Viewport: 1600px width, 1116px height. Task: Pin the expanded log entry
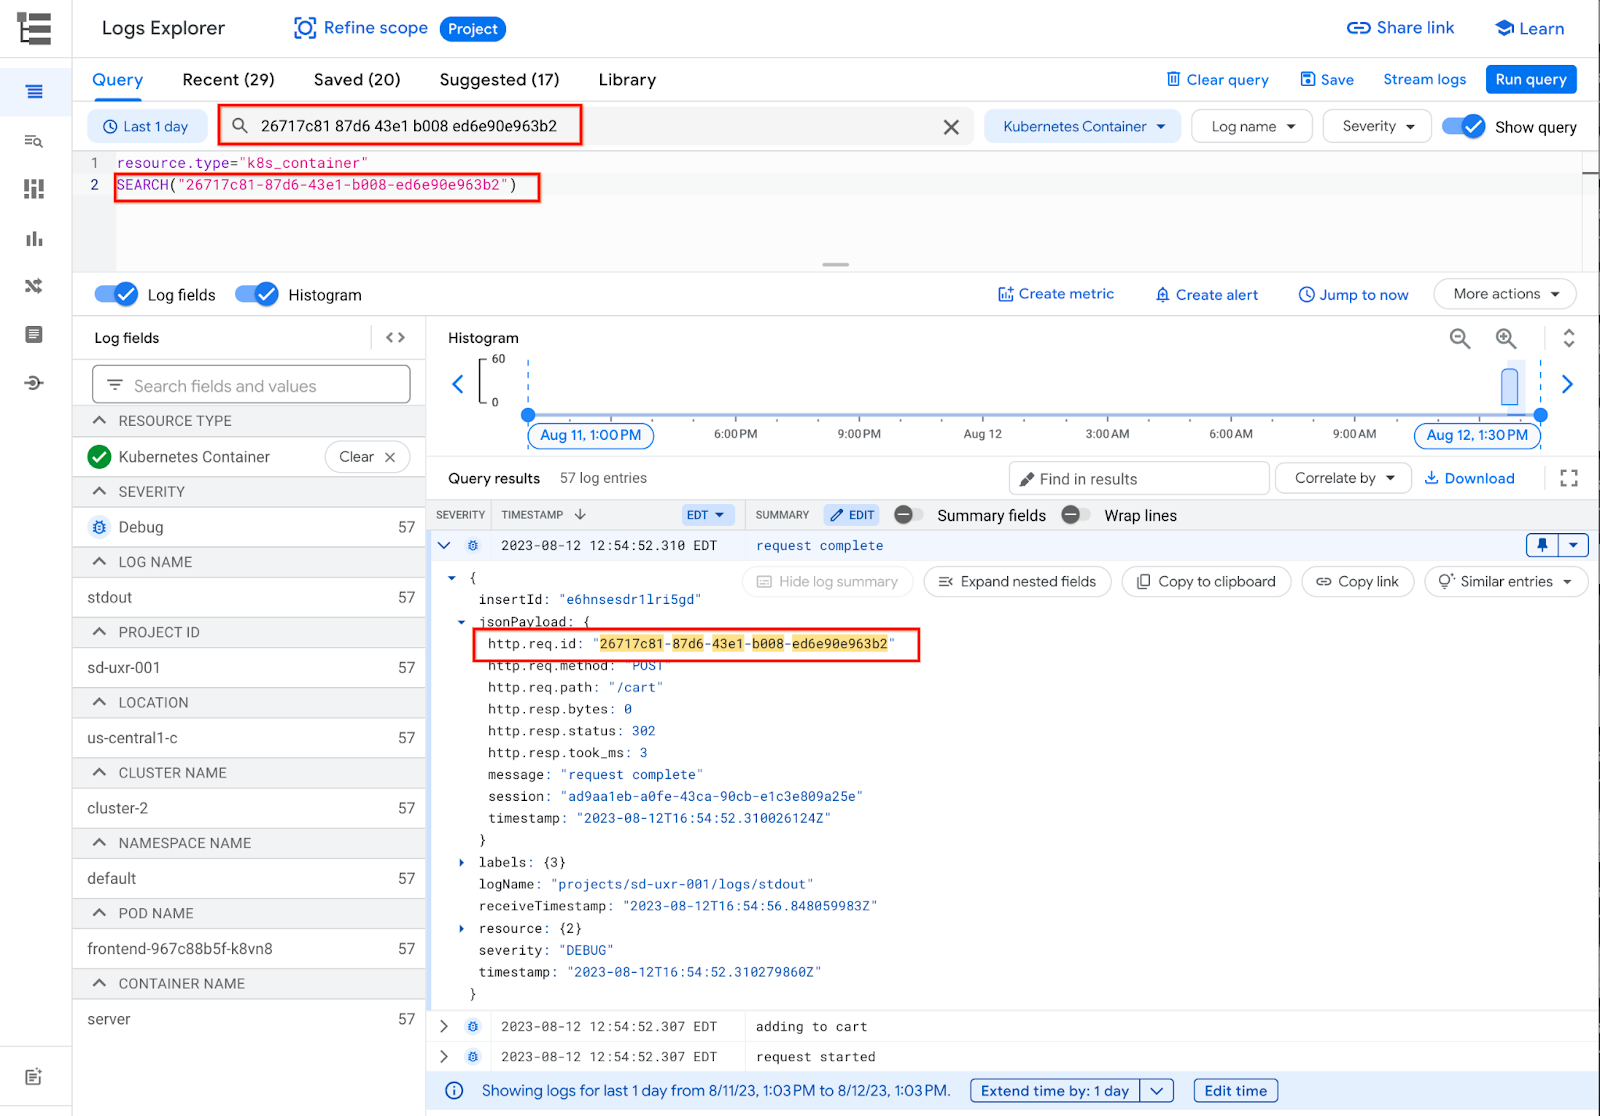(x=1542, y=545)
